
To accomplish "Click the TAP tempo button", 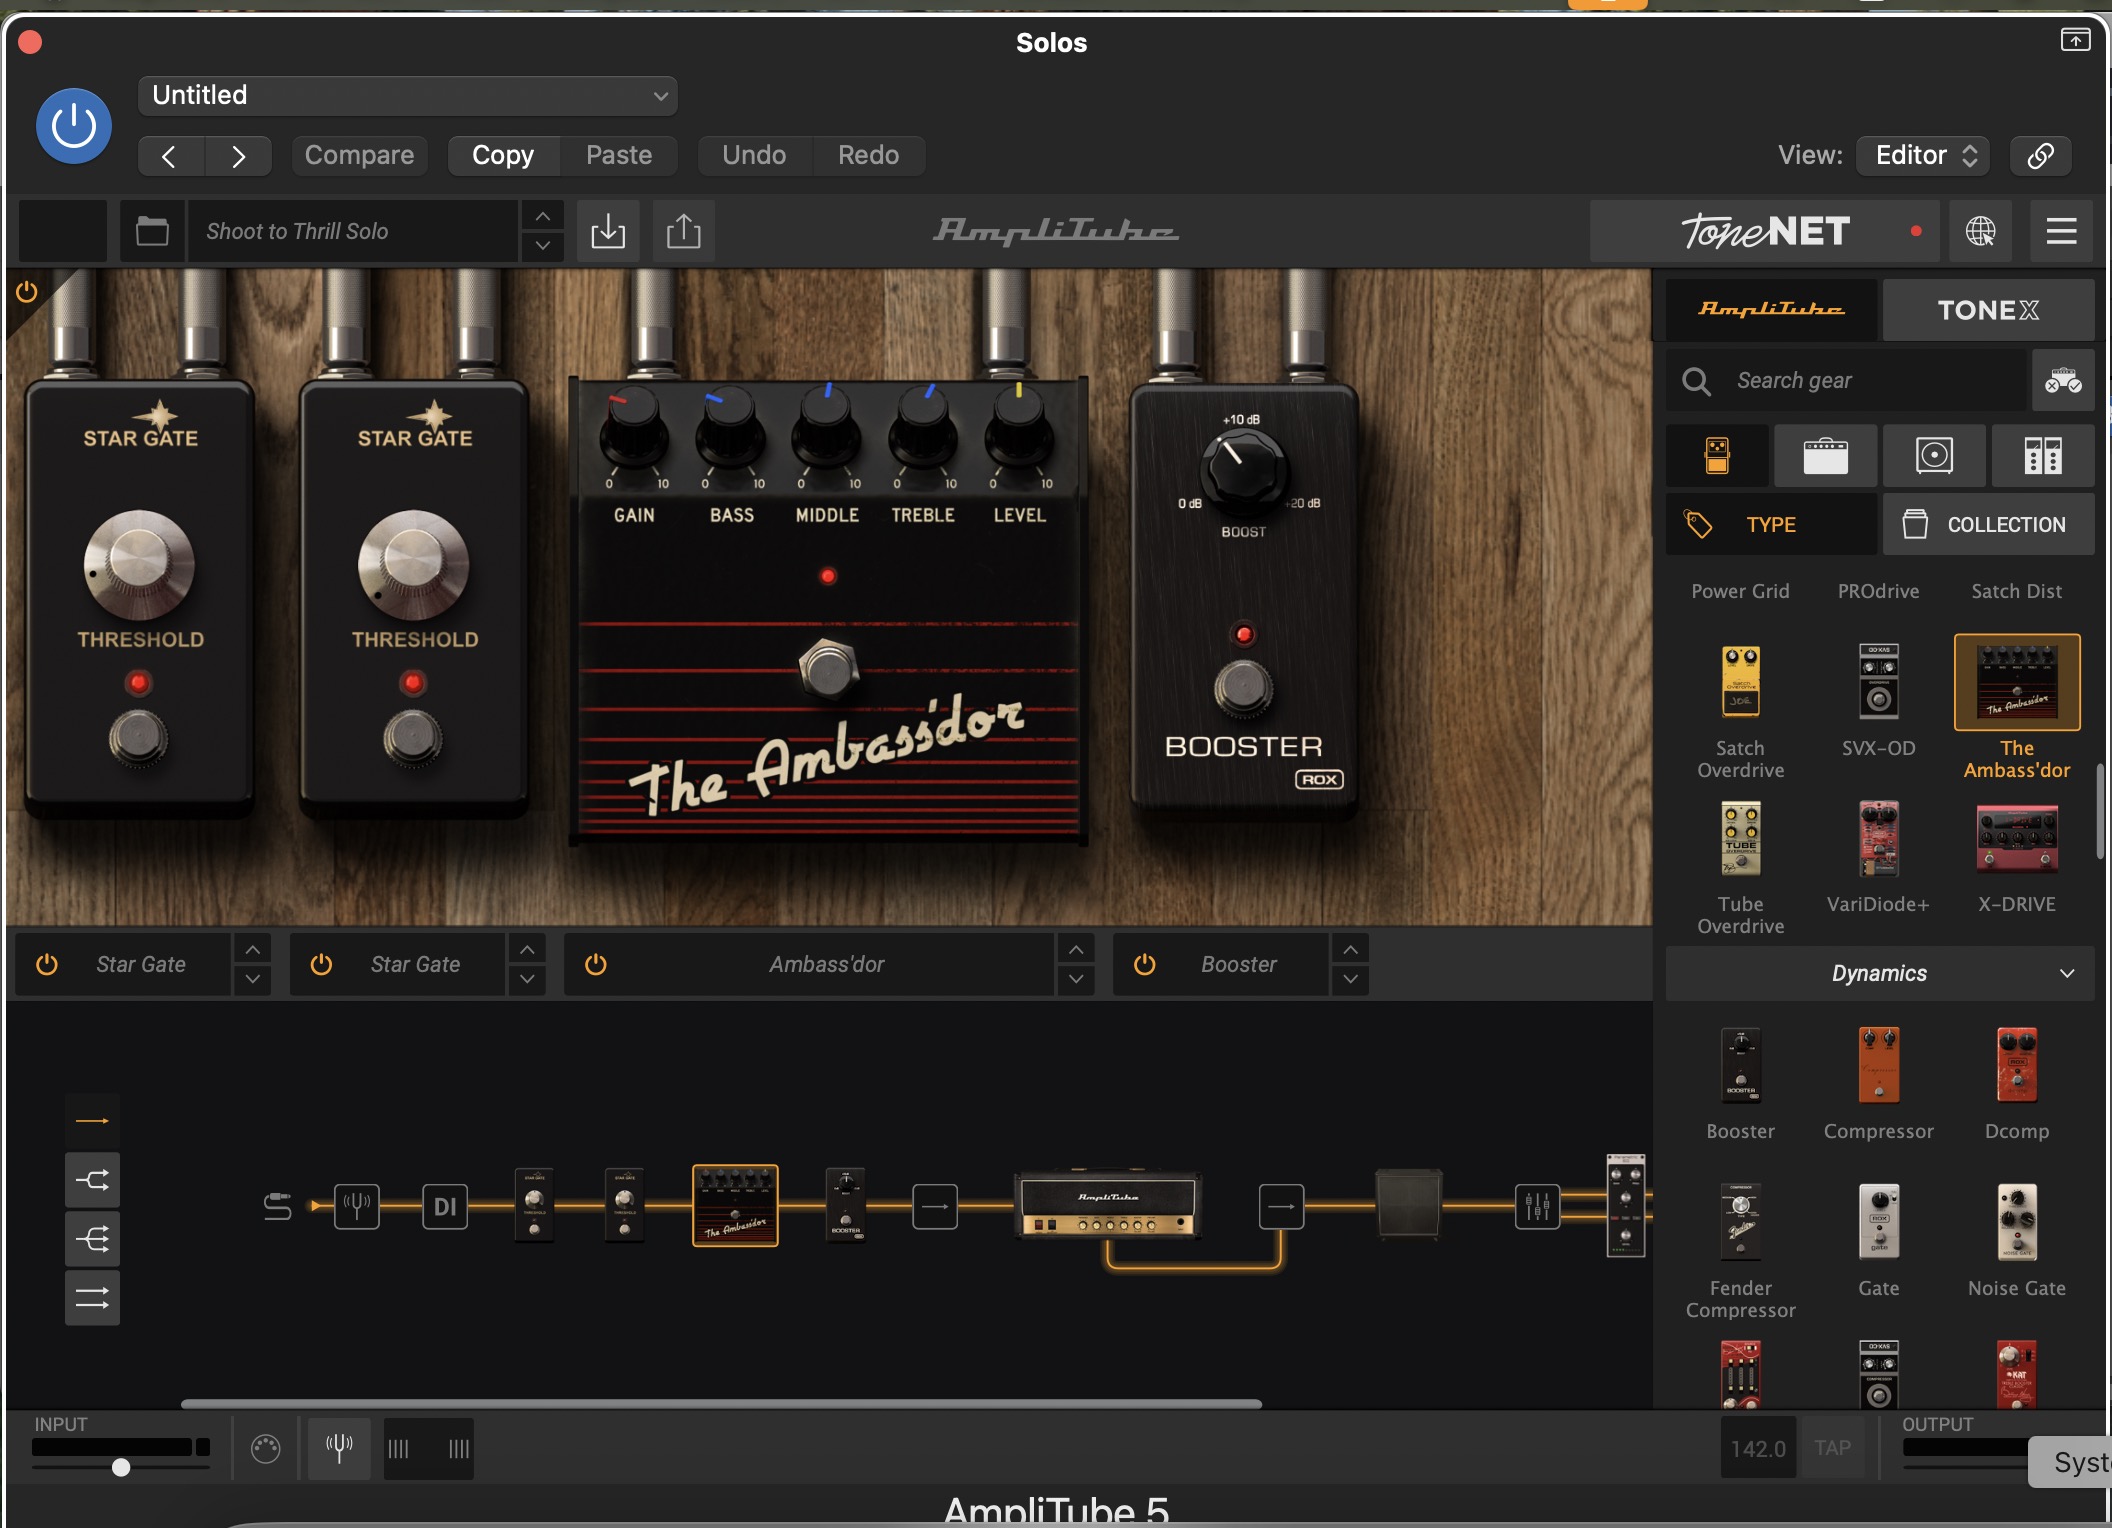I will tap(1832, 1448).
